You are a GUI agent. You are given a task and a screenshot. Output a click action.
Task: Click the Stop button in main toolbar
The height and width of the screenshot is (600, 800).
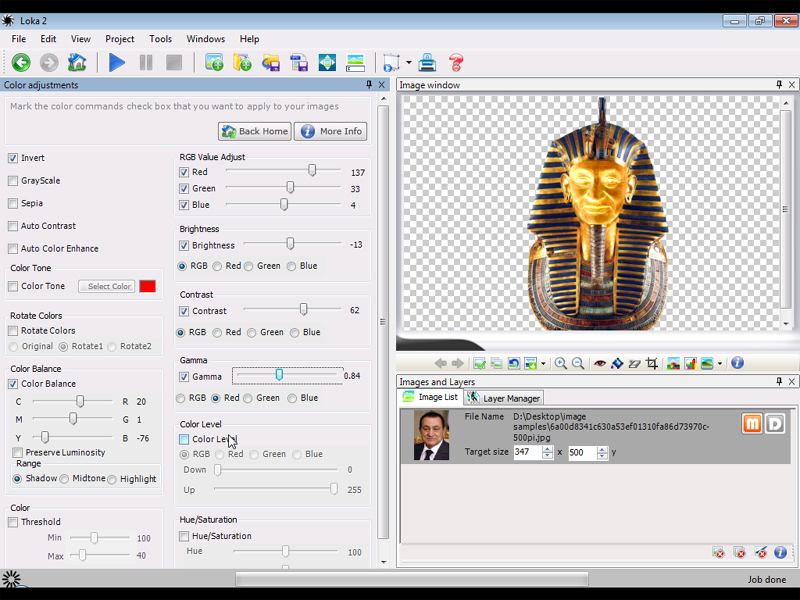coord(174,63)
